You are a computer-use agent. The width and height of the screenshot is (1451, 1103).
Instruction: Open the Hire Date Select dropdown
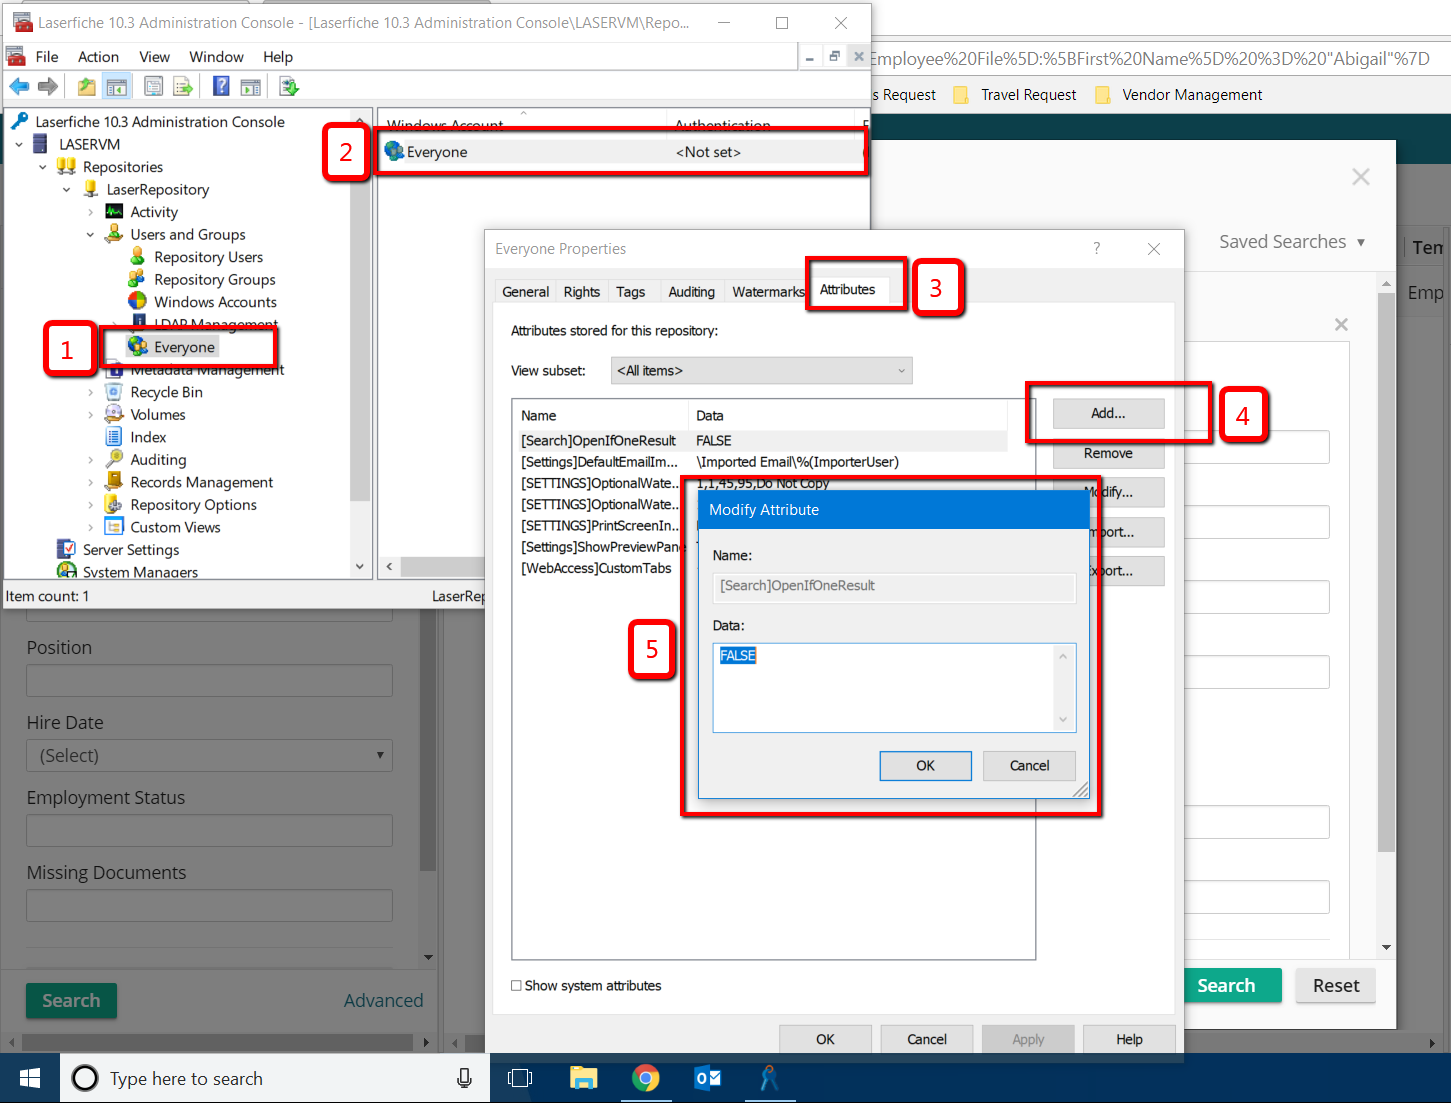point(209,755)
